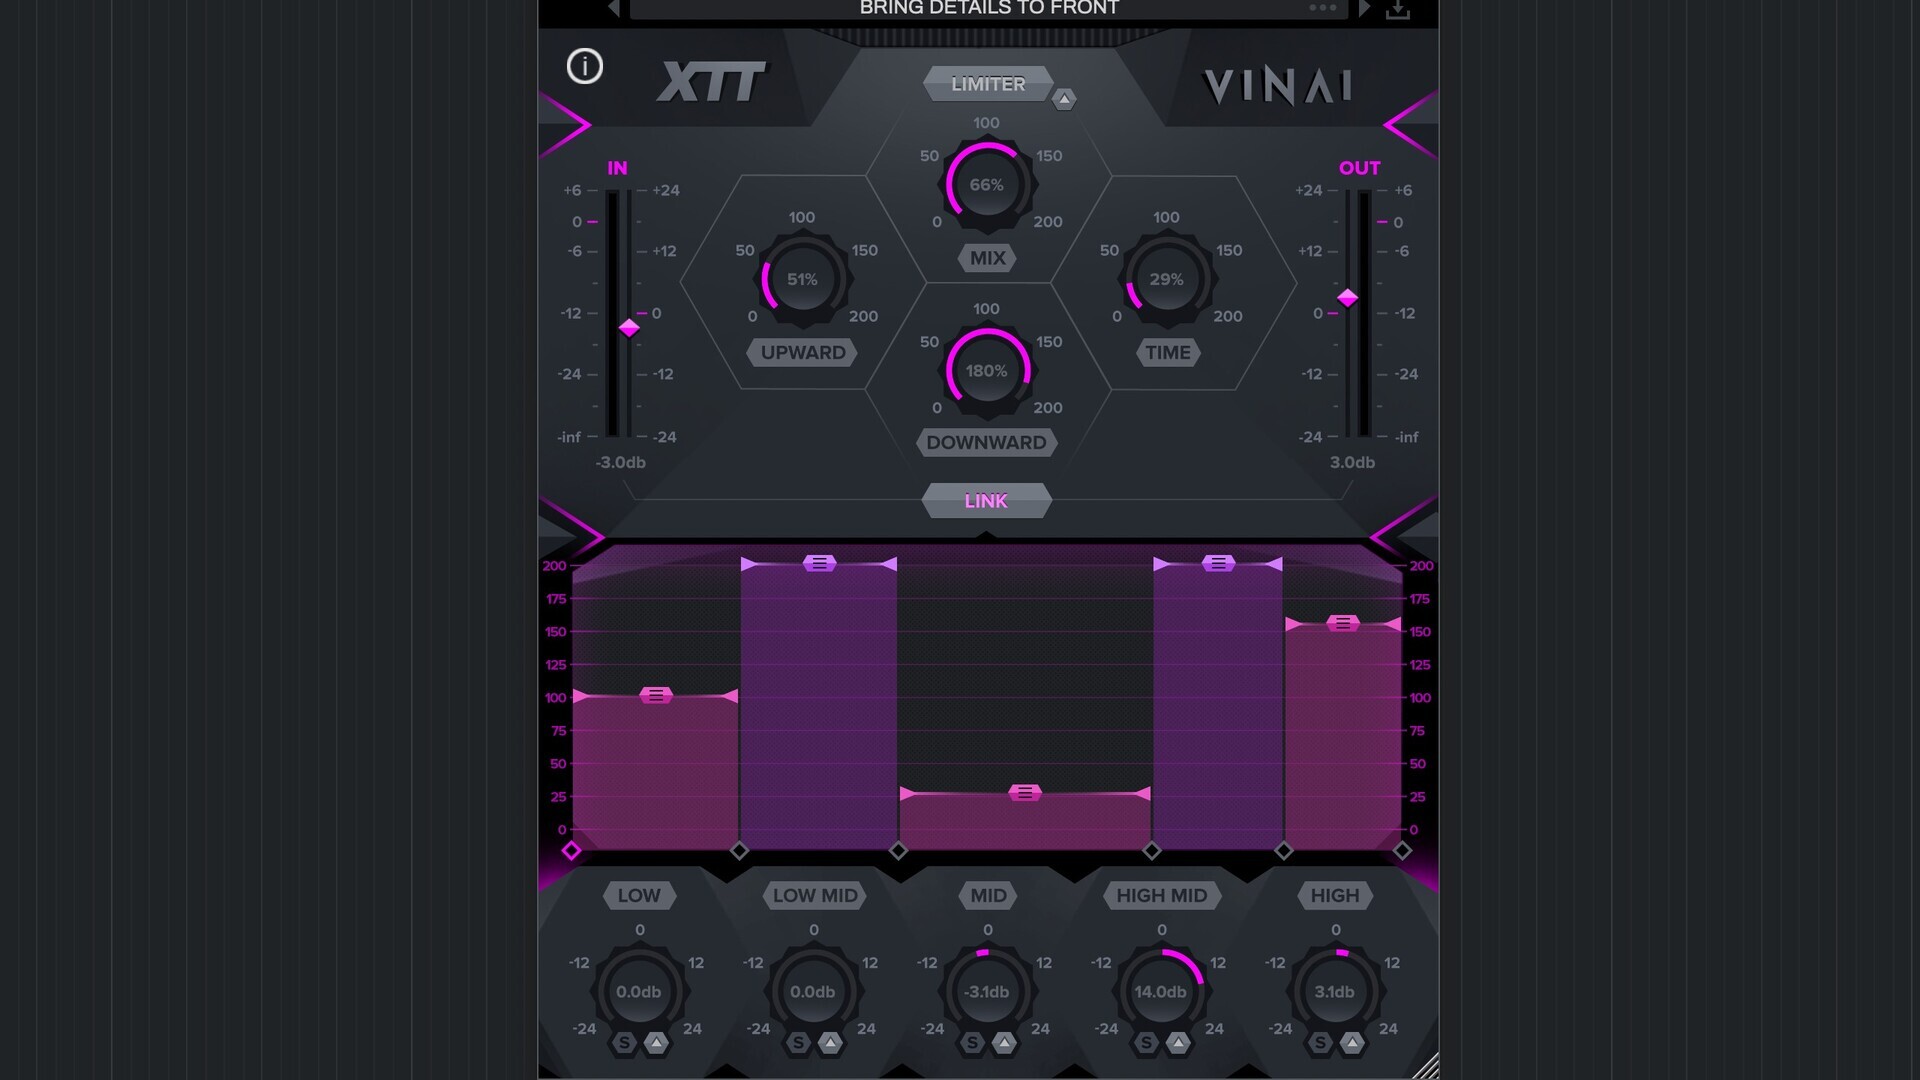Open the plugin info icon
Viewport: 1920px width, 1080px height.
[x=585, y=67]
